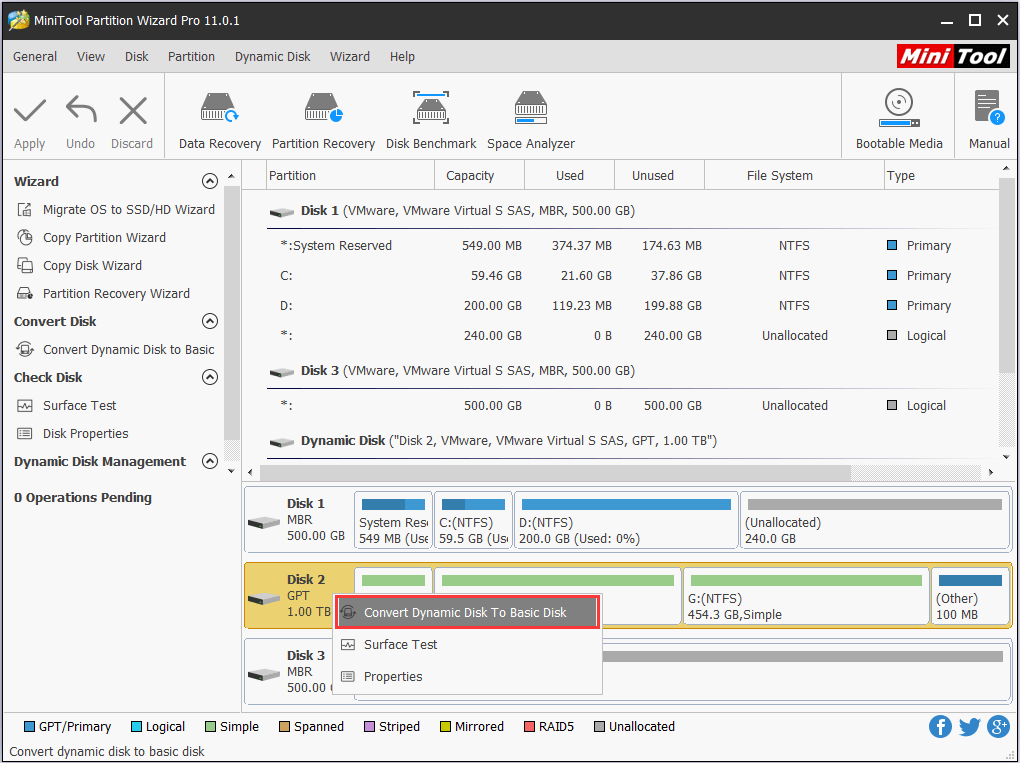Click the Simple legend green box
Screen dimensions: 1020x763
click(210, 727)
